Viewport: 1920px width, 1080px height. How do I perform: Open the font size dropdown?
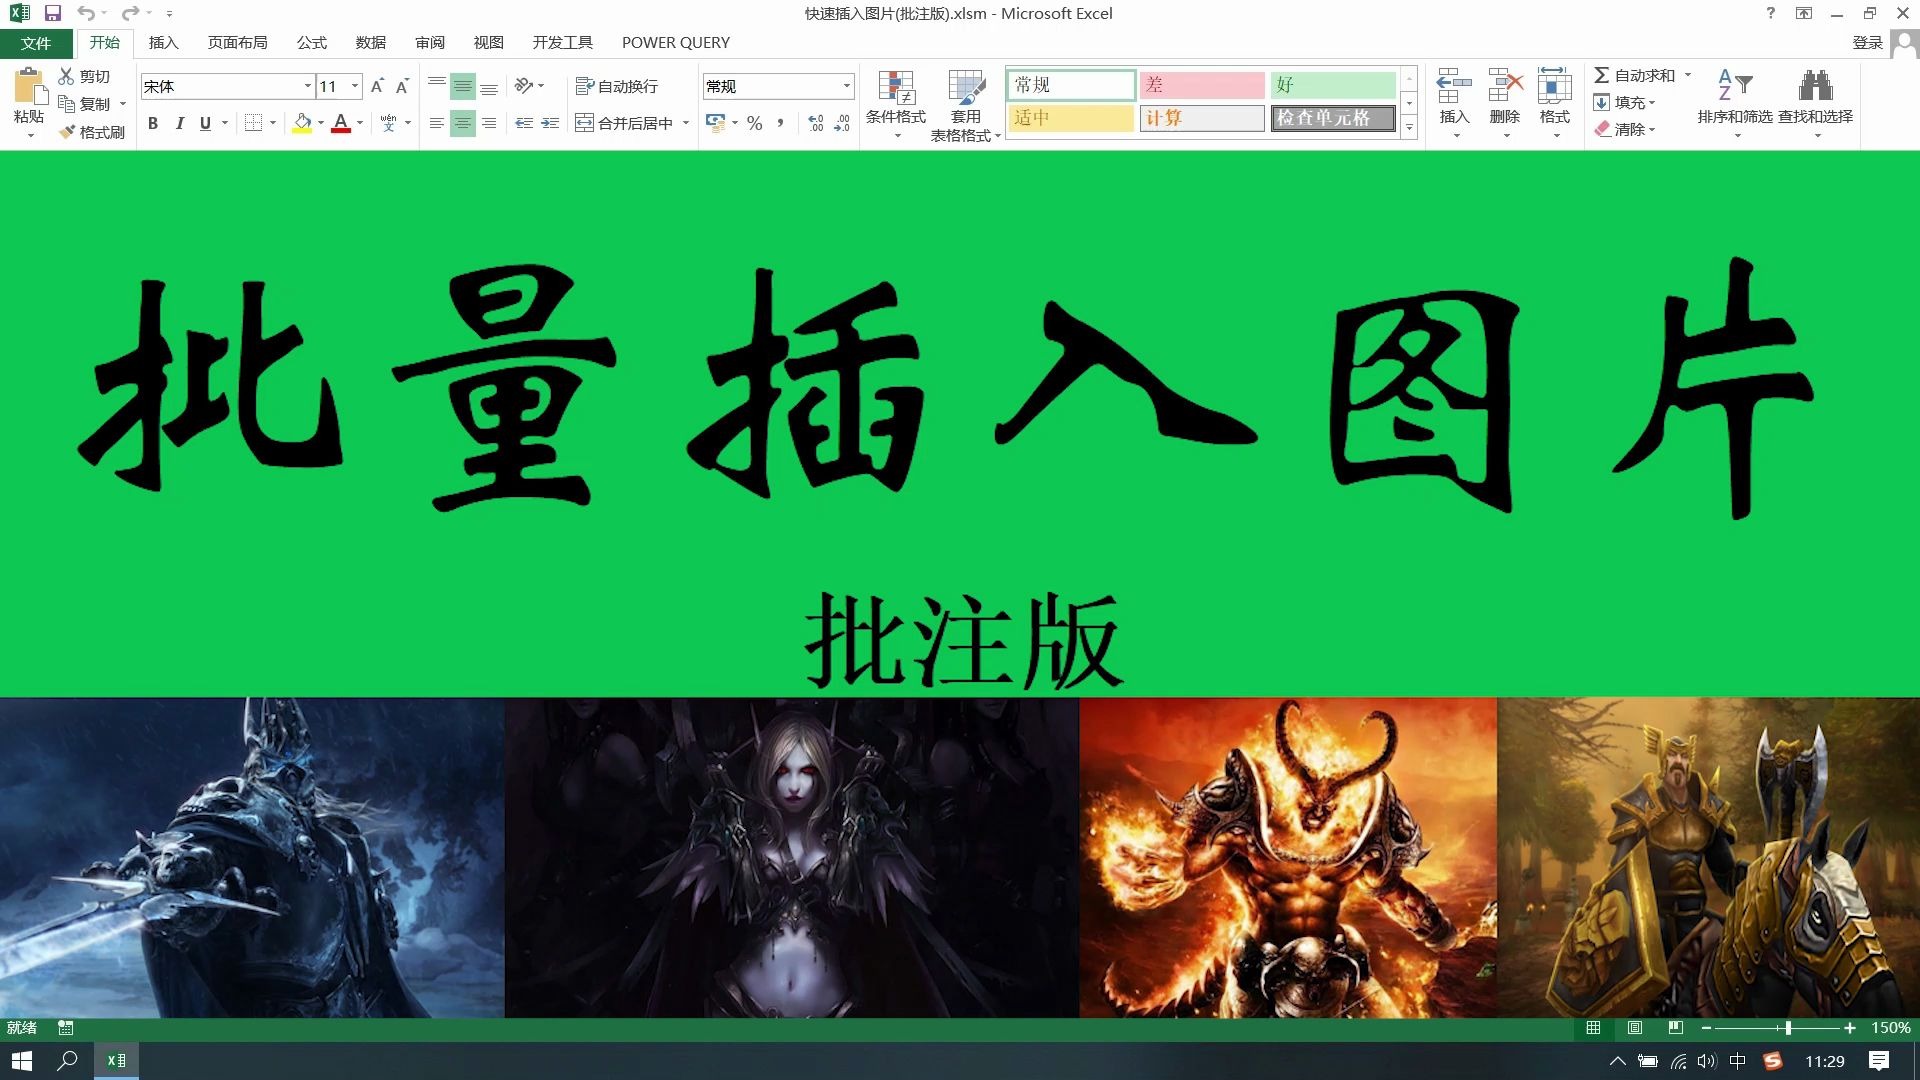click(x=354, y=86)
